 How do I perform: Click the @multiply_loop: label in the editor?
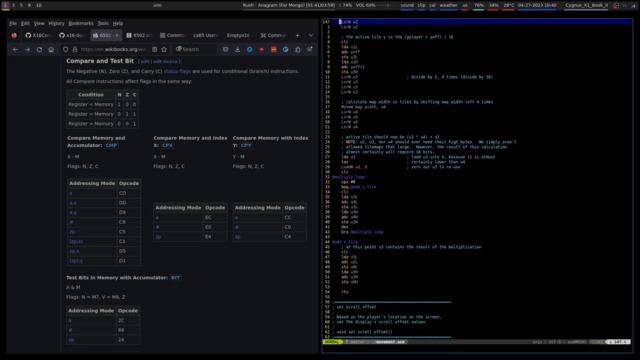(349, 177)
